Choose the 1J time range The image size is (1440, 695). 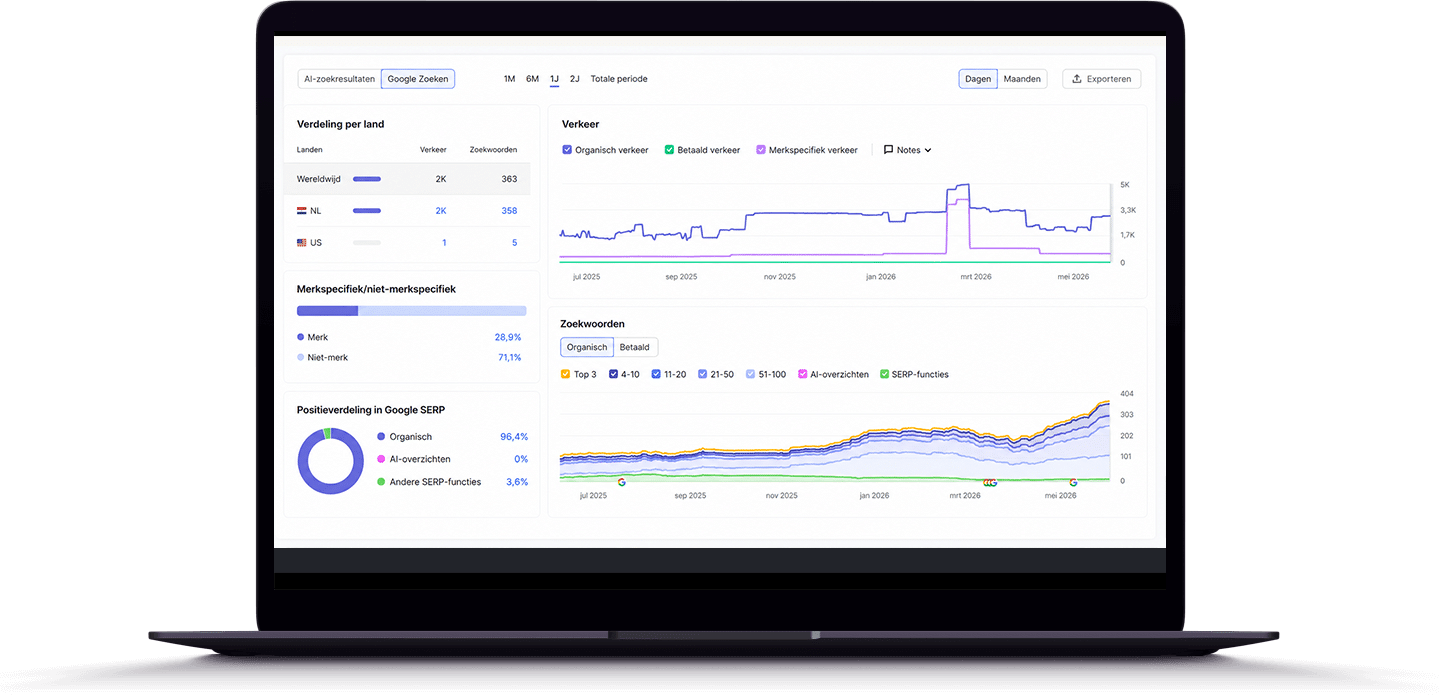click(554, 79)
